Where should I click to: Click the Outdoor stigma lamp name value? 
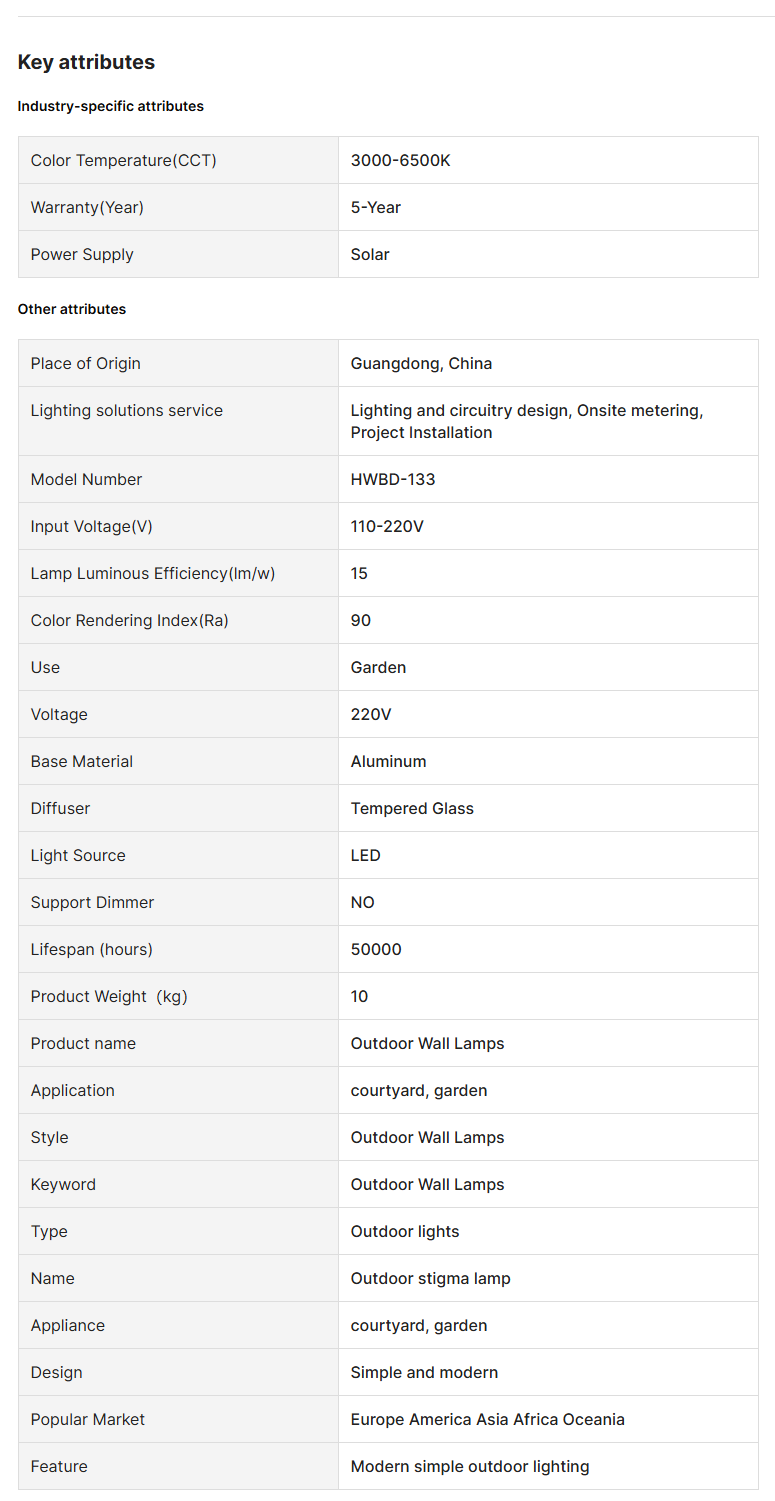pos(430,1278)
